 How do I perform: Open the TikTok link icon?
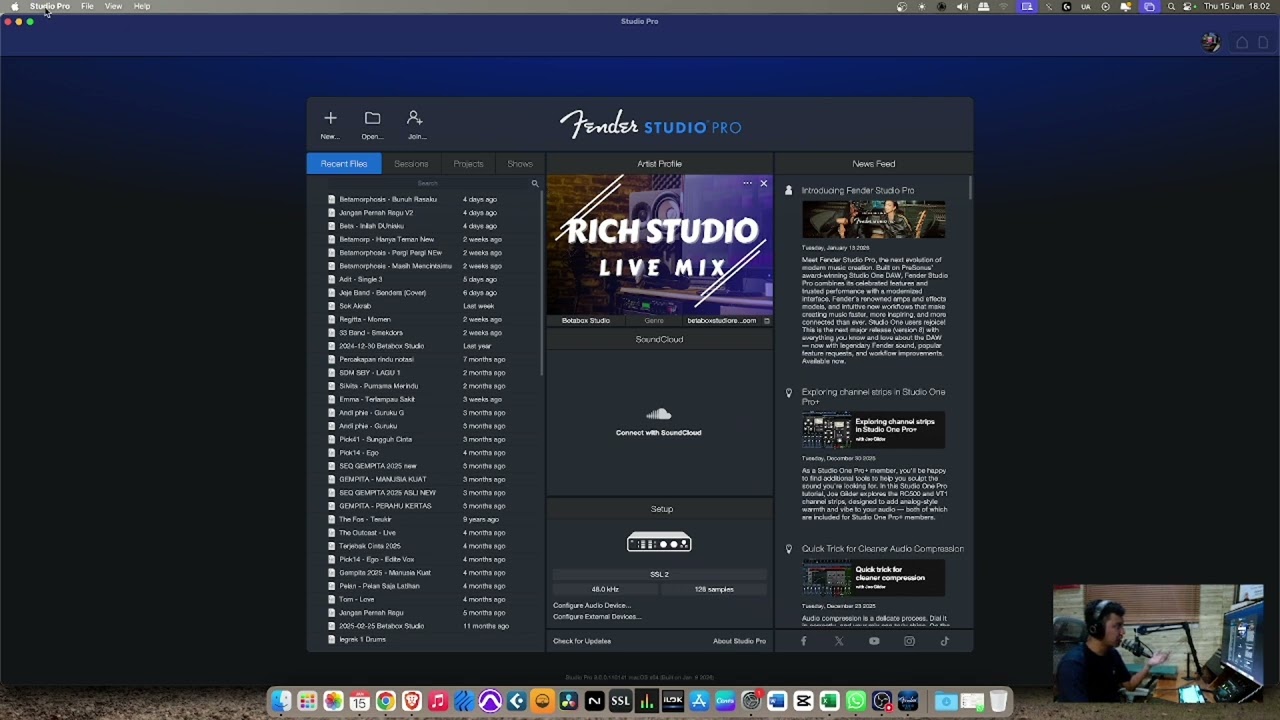[944, 641]
